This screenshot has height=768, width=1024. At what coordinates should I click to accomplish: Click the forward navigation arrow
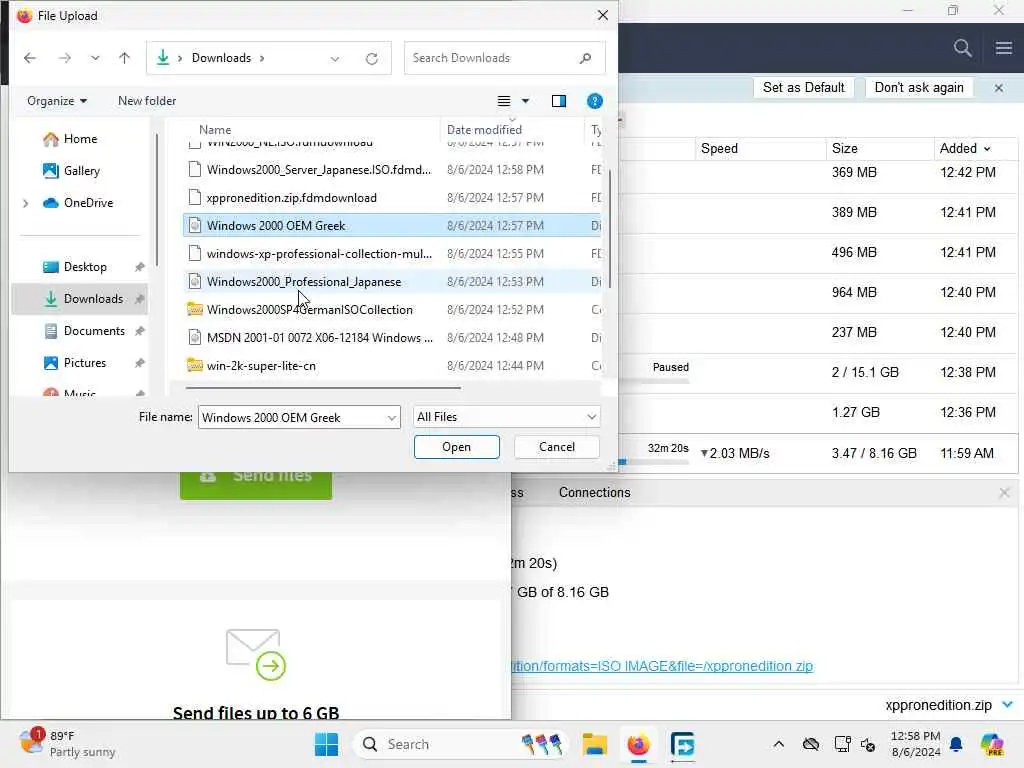pos(65,58)
